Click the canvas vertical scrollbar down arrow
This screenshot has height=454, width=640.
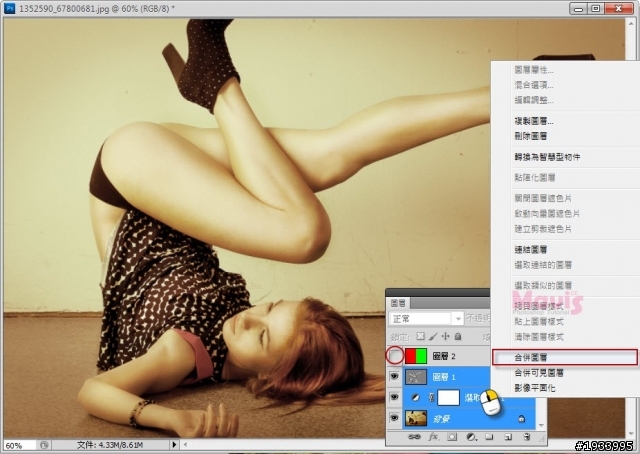pos(631,434)
